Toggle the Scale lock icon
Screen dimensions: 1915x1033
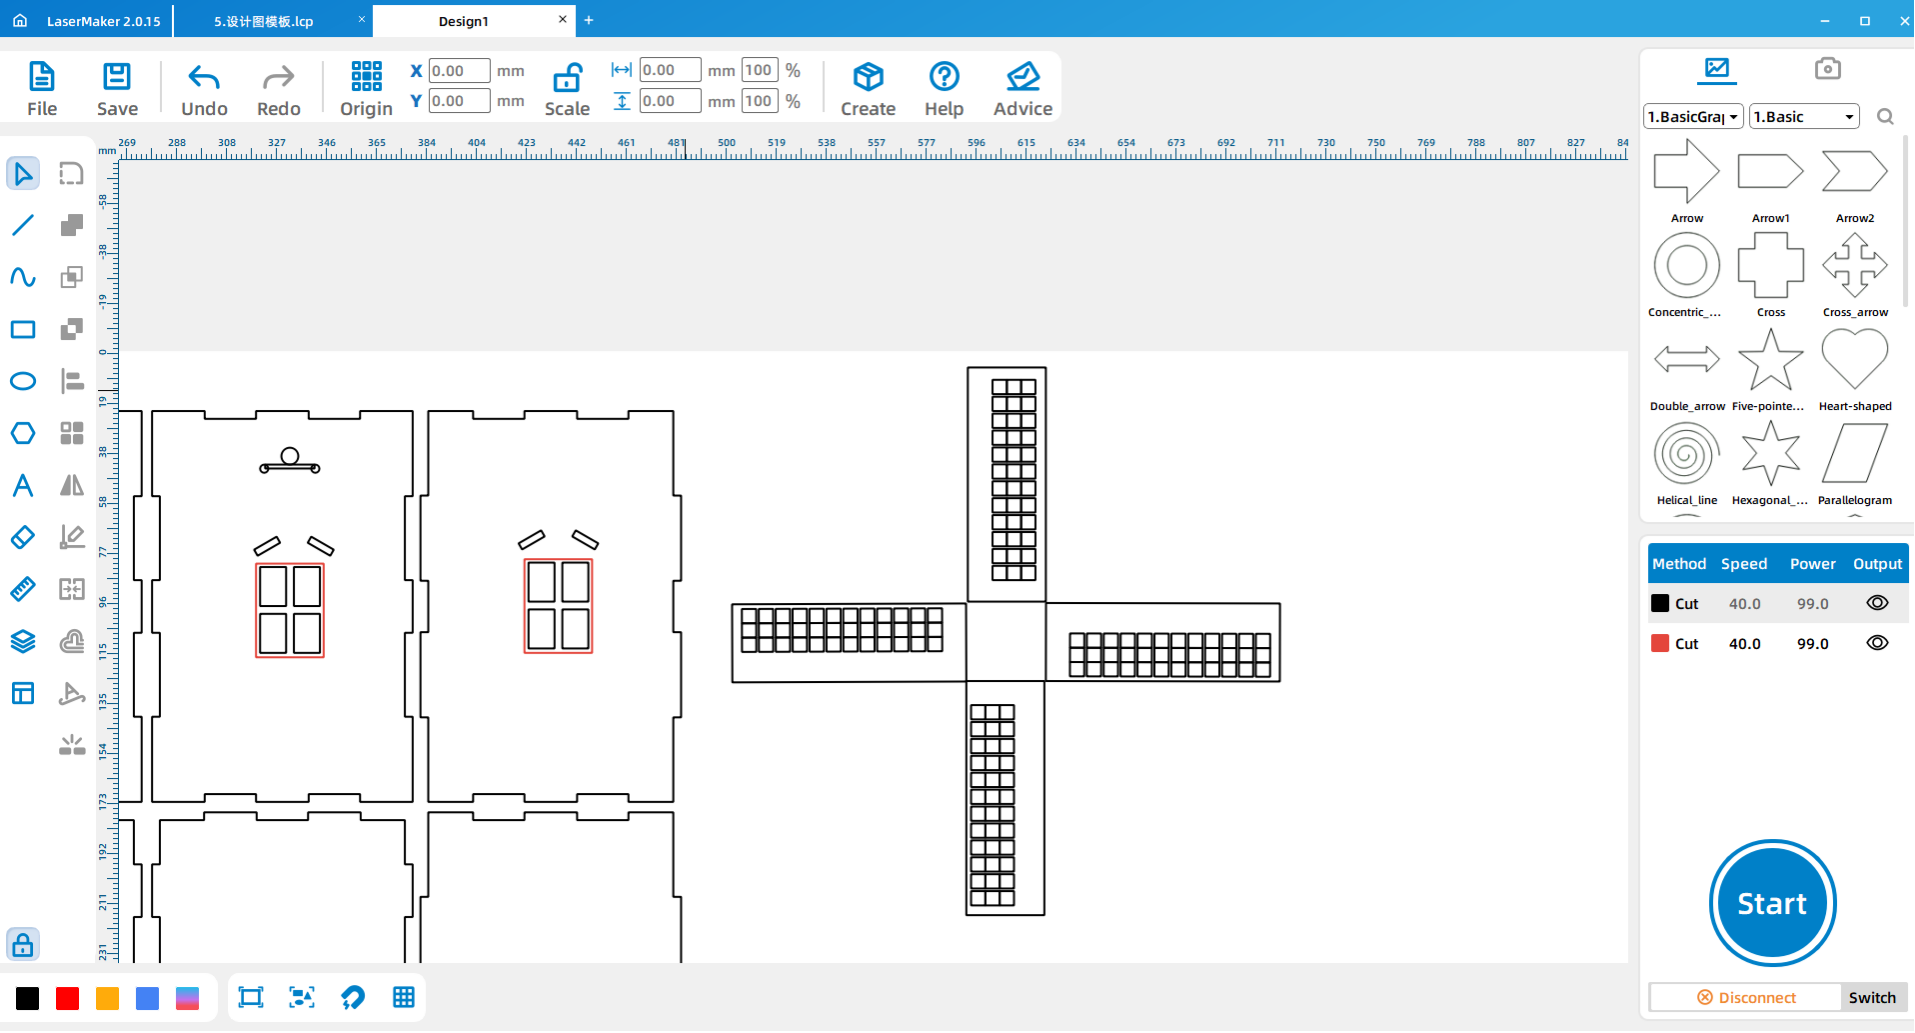click(x=567, y=77)
